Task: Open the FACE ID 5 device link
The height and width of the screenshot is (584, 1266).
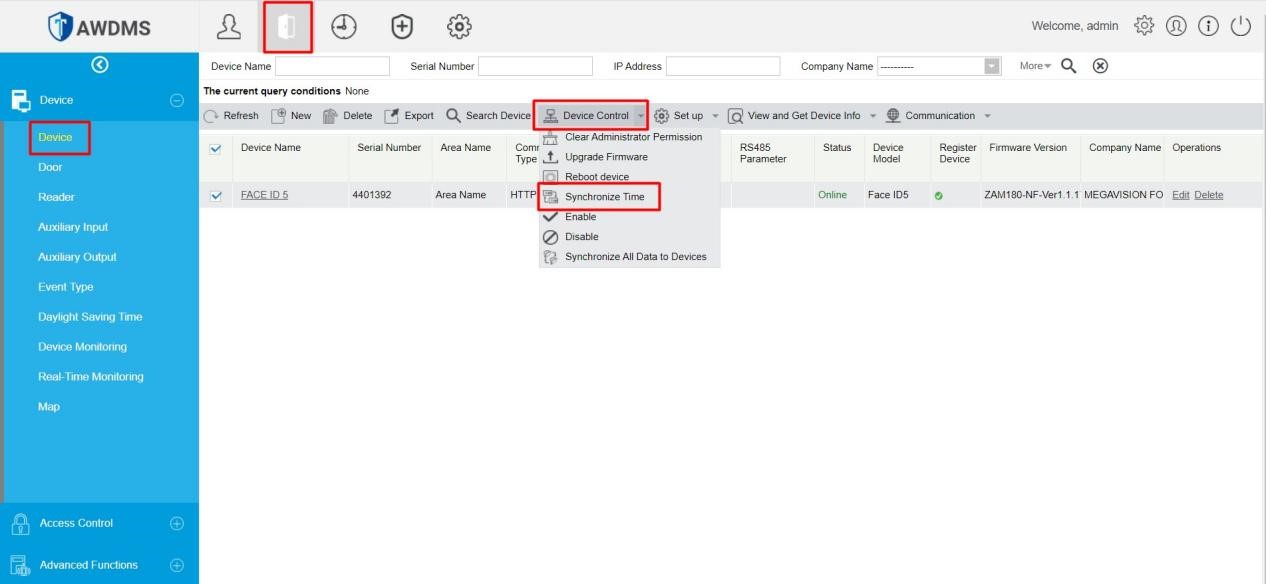Action: 264,195
